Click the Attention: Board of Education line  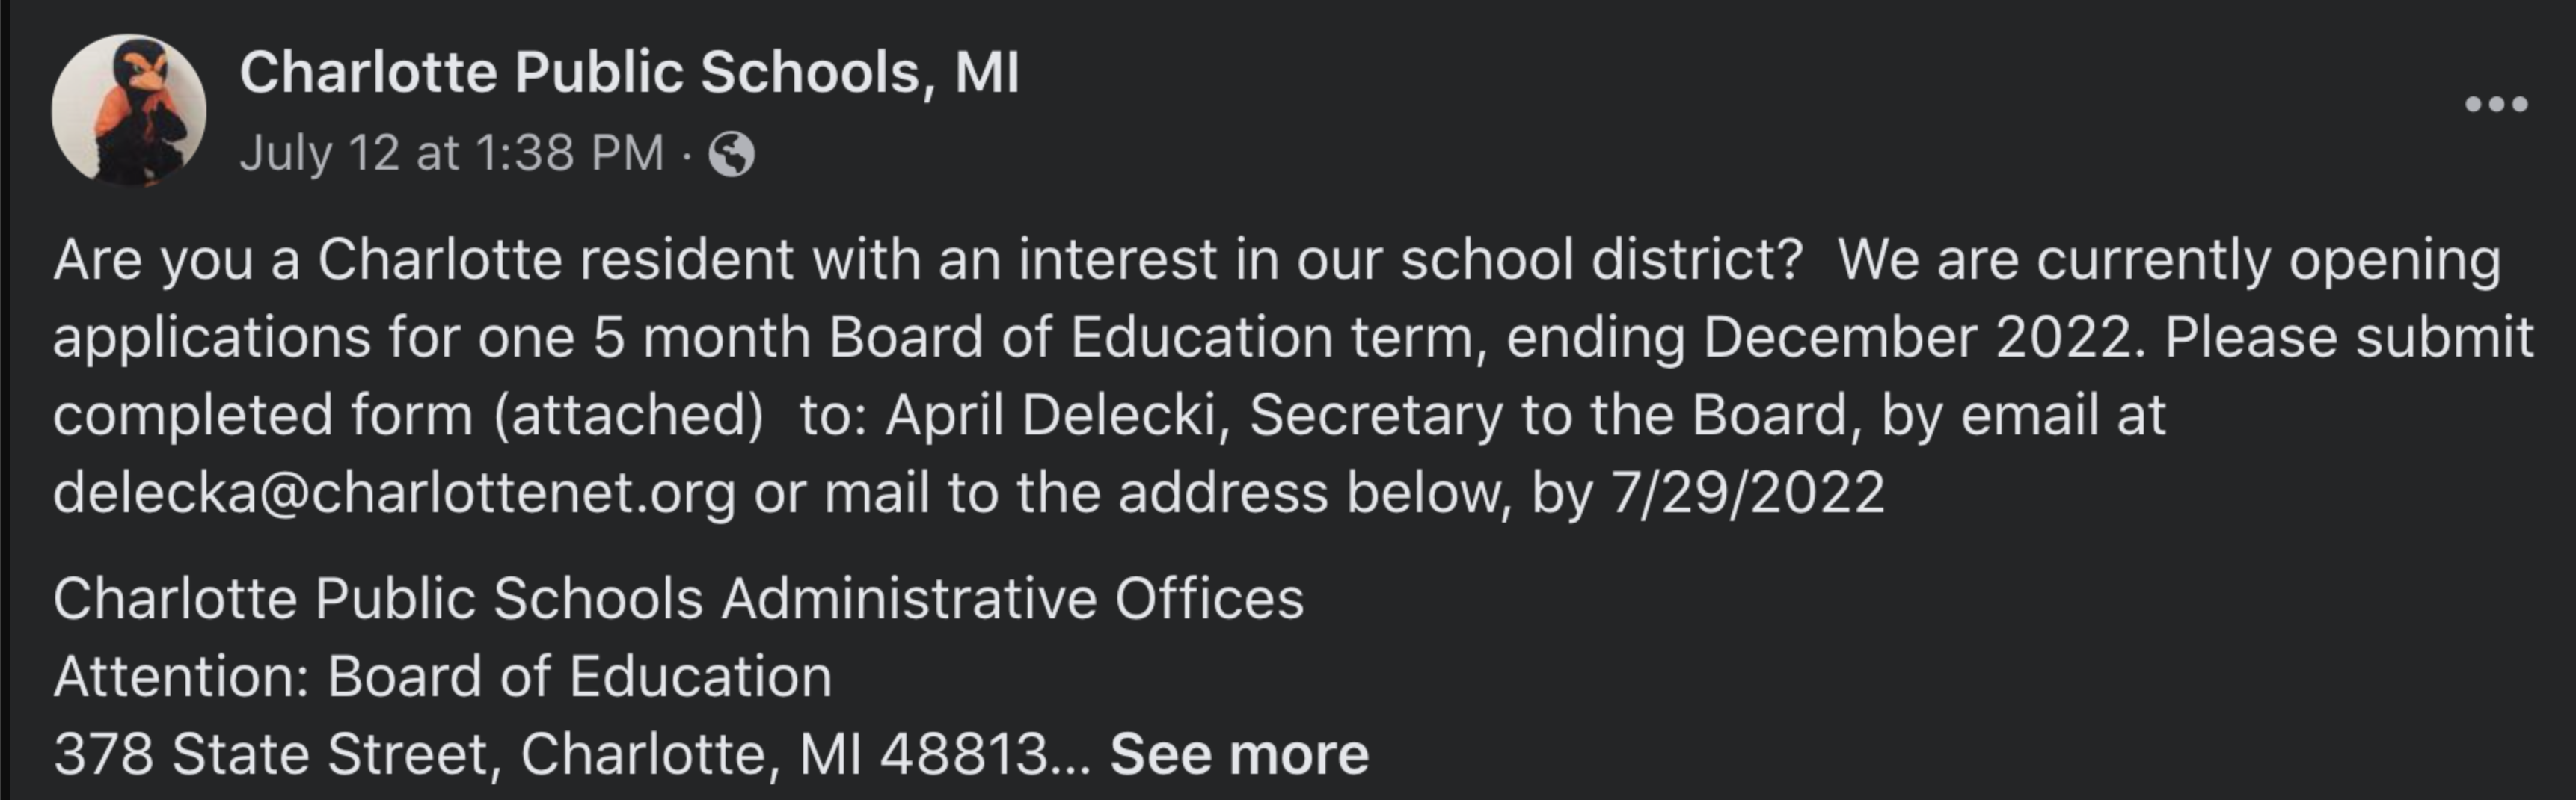442,676
